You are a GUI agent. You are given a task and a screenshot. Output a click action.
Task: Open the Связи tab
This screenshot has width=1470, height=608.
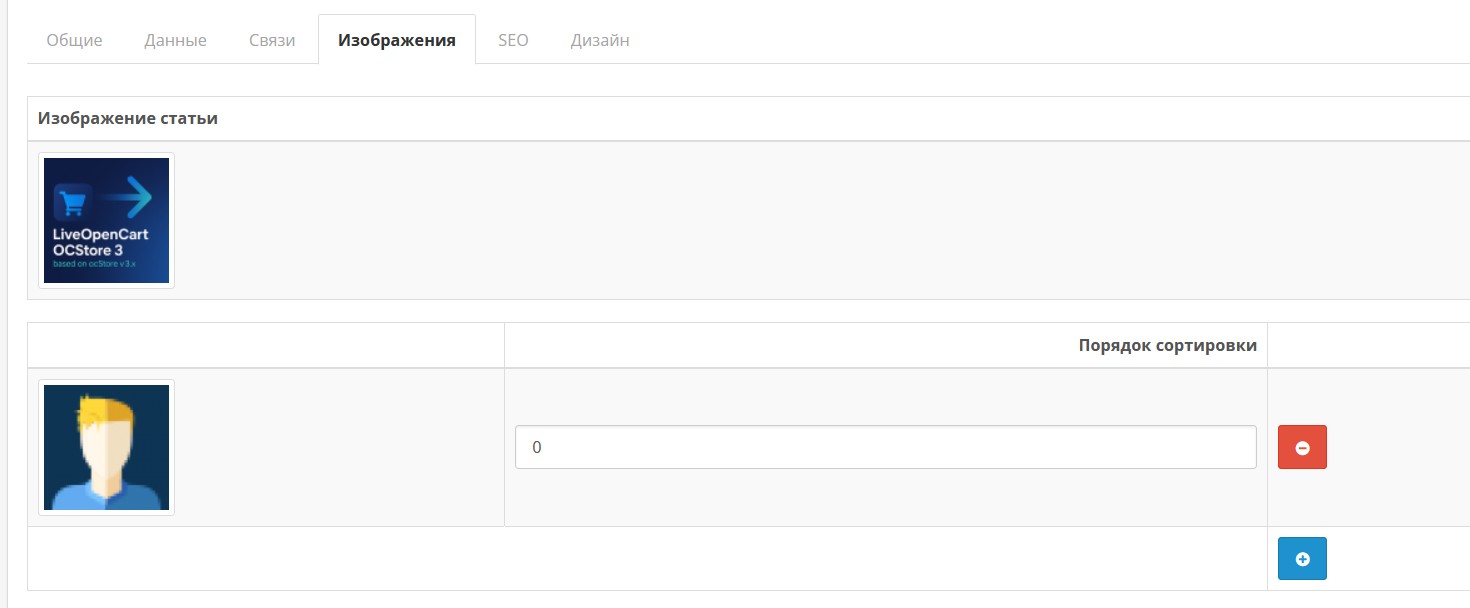272,40
